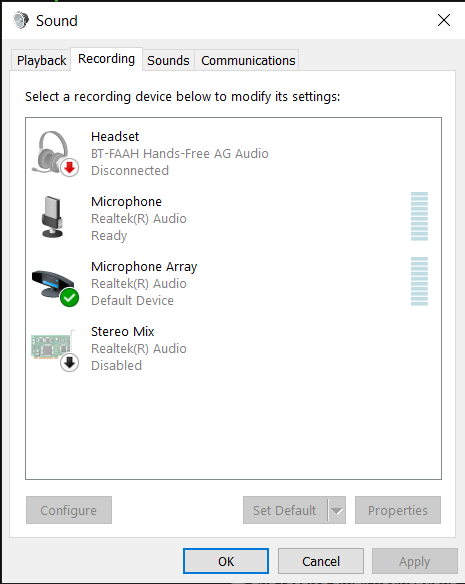Click the red disconnected arrow badge
This screenshot has height=584, width=465.
[x=70, y=168]
